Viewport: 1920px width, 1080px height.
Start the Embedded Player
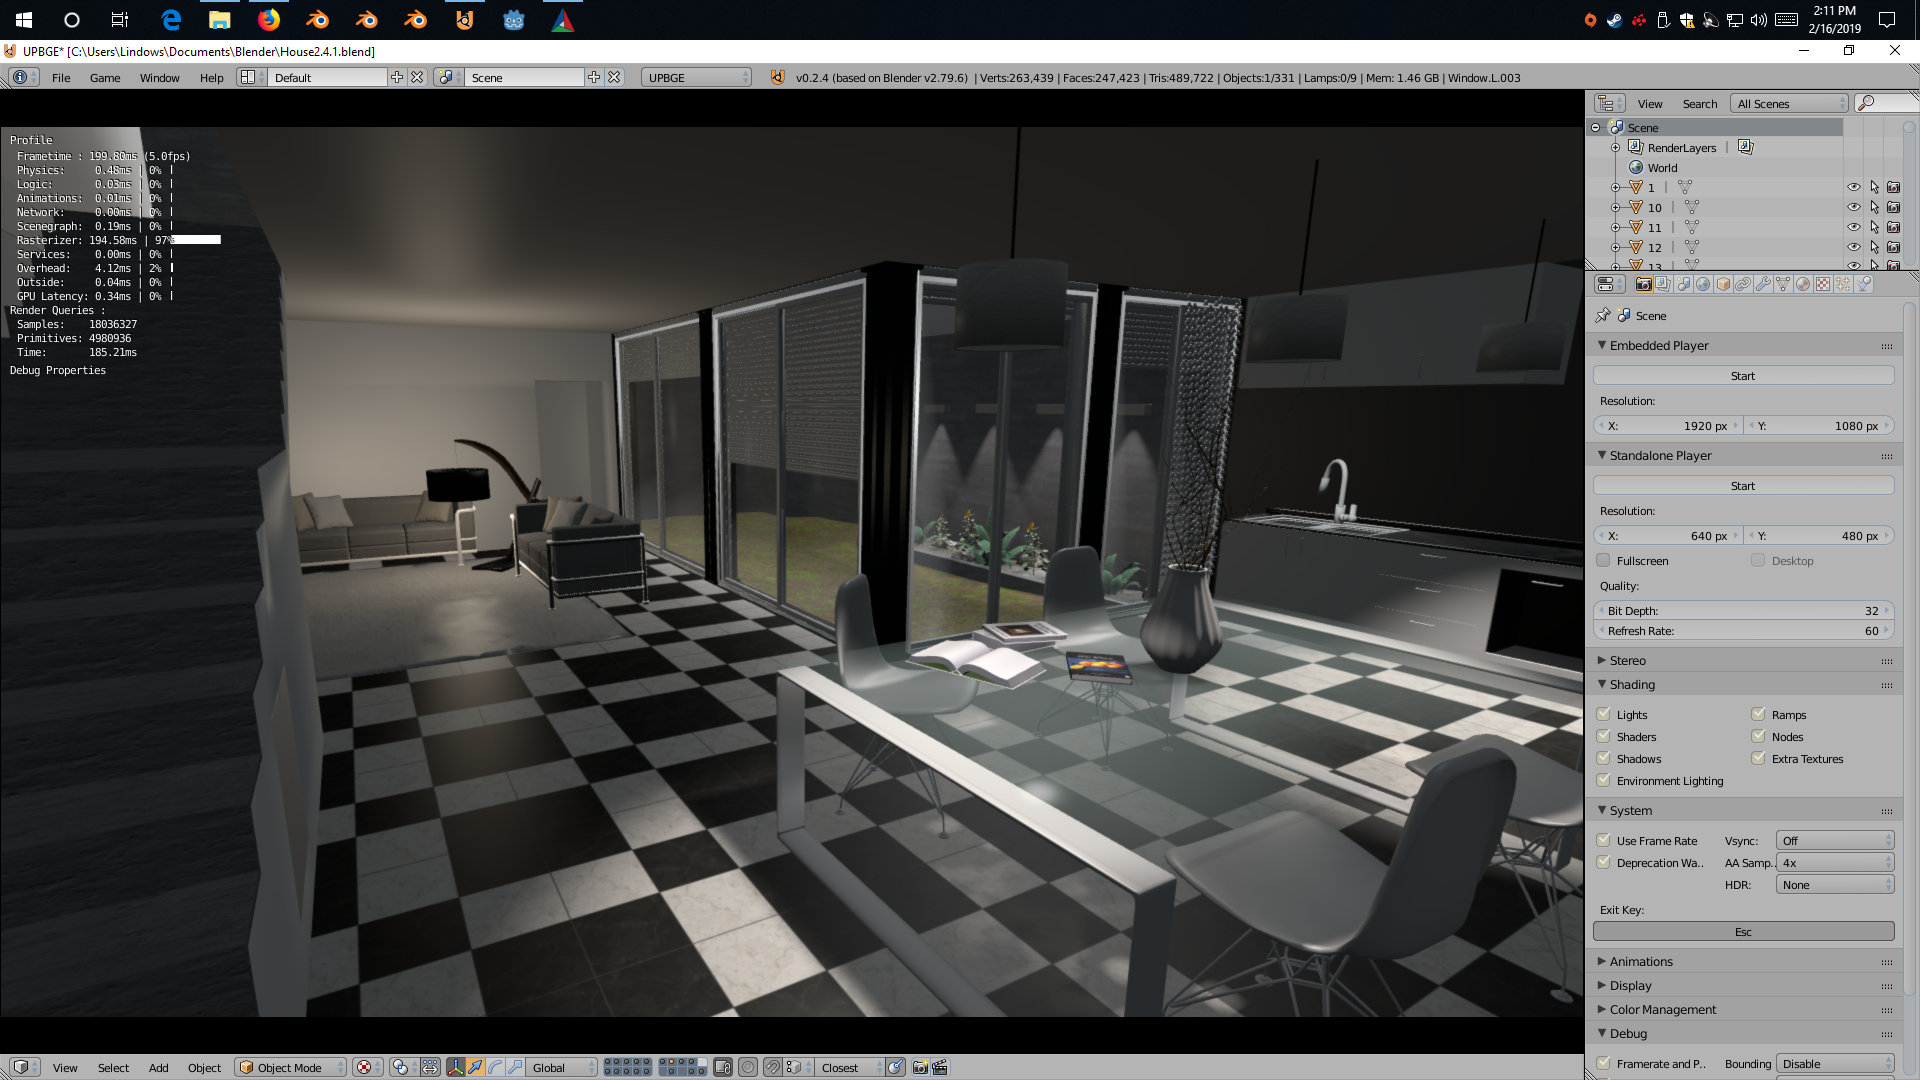click(1742, 376)
